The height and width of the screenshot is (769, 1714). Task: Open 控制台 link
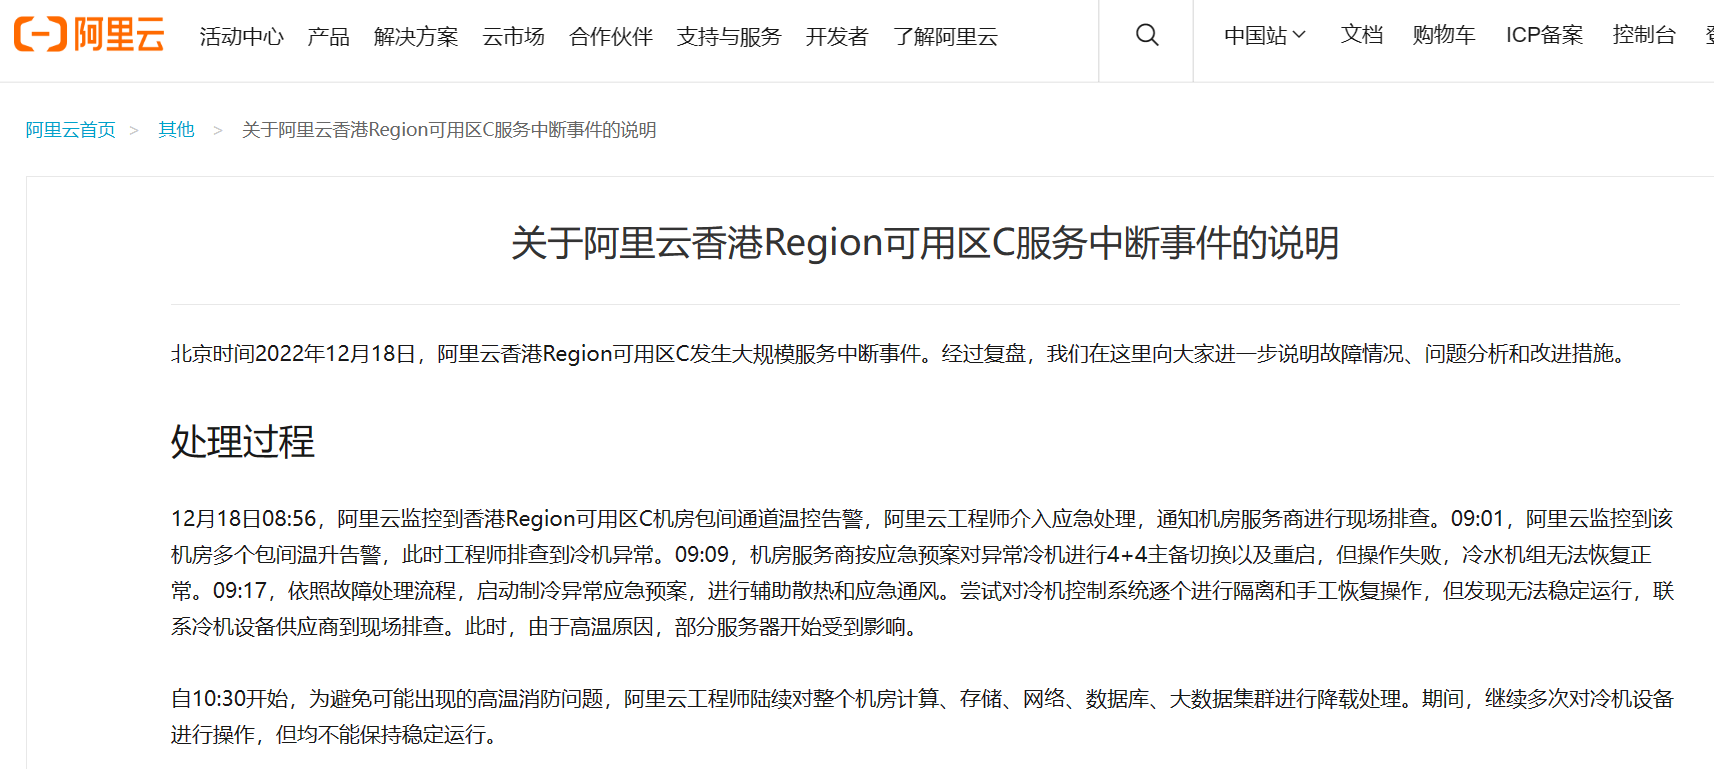click(1644, 35)
